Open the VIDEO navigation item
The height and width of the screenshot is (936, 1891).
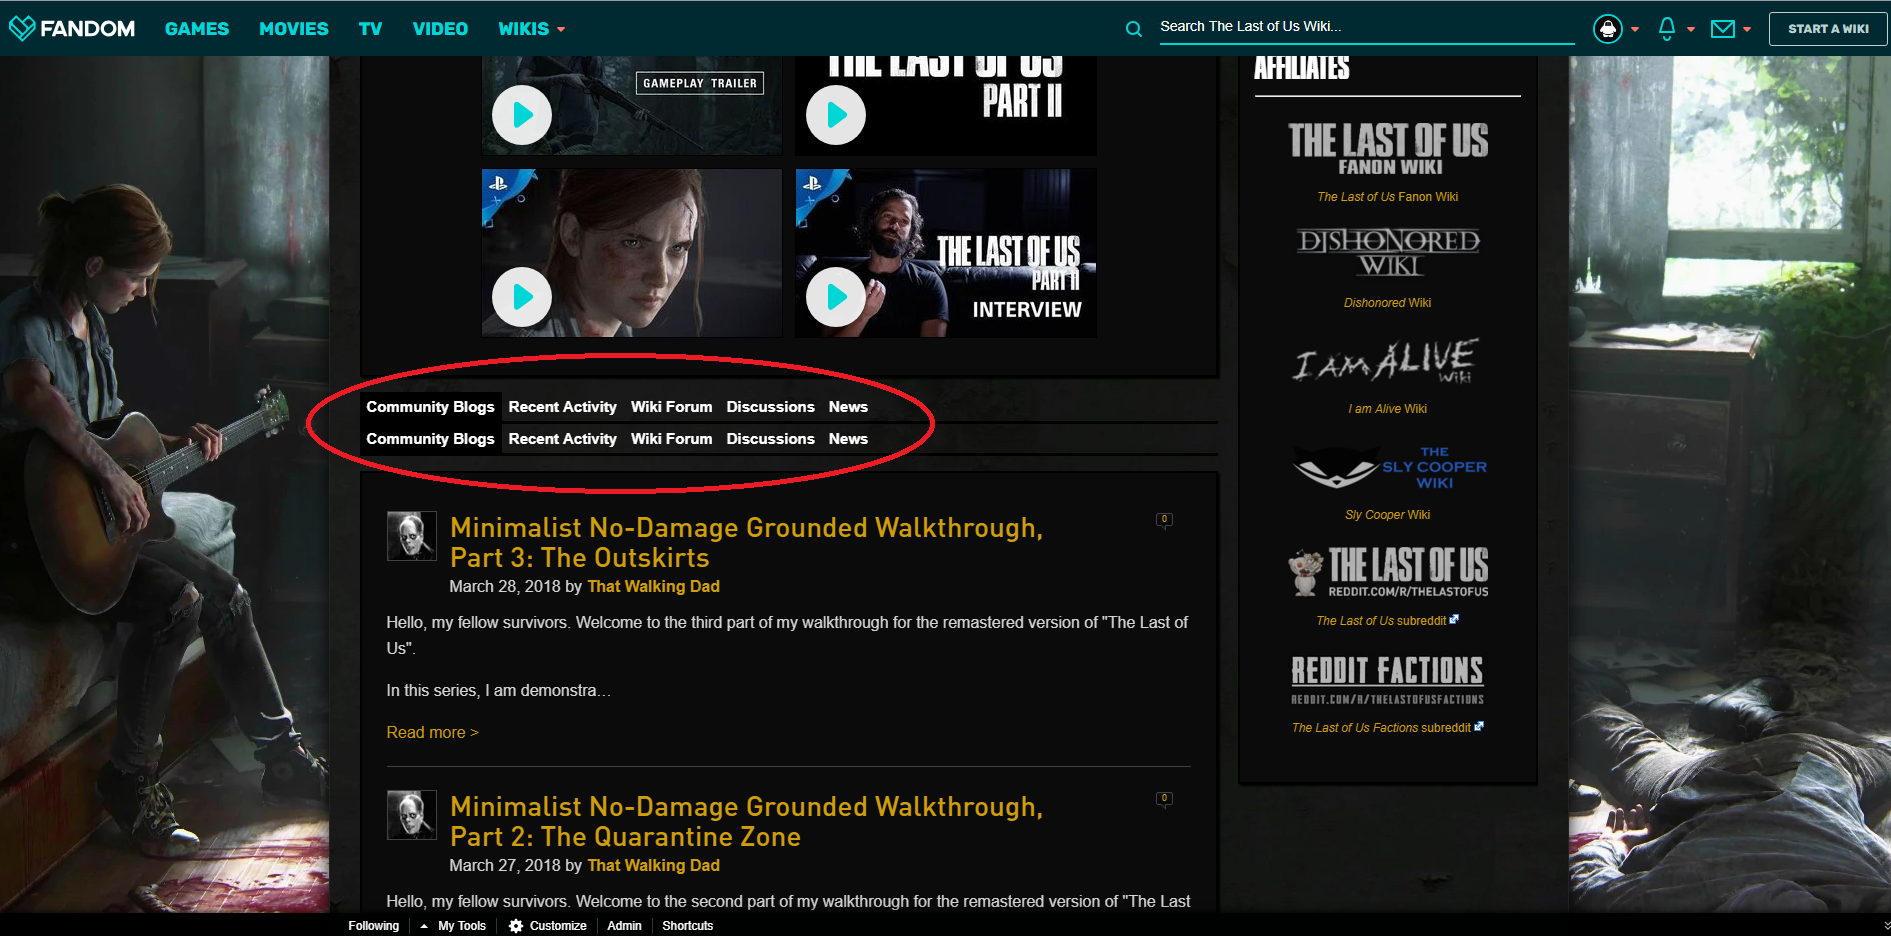click(x=440, y=29)
